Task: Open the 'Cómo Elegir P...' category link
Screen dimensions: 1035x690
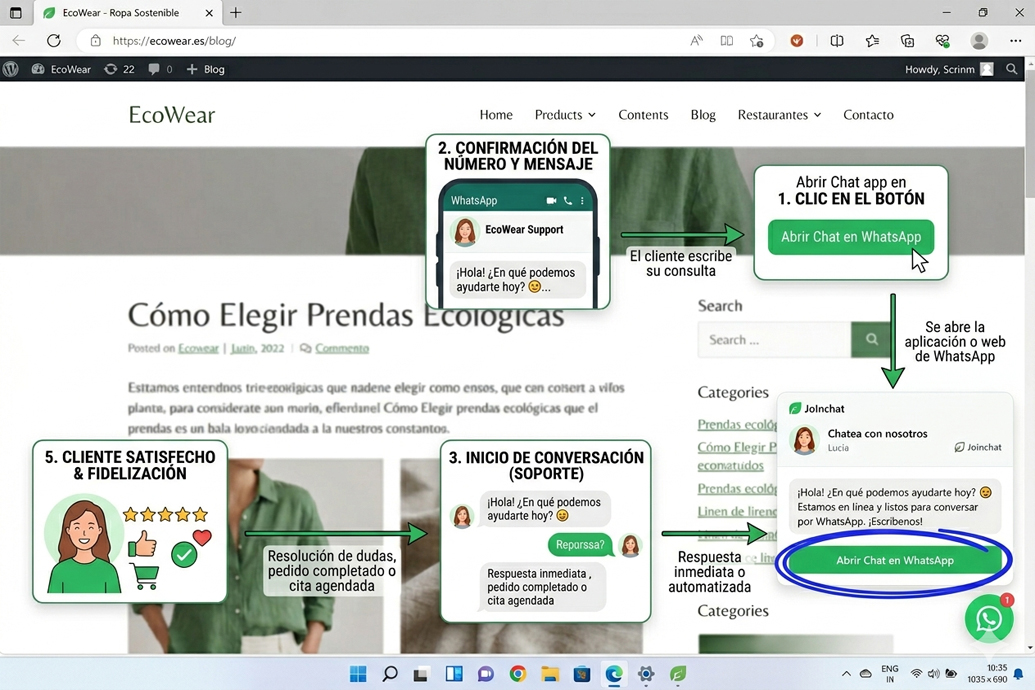Action: (737, 447)
